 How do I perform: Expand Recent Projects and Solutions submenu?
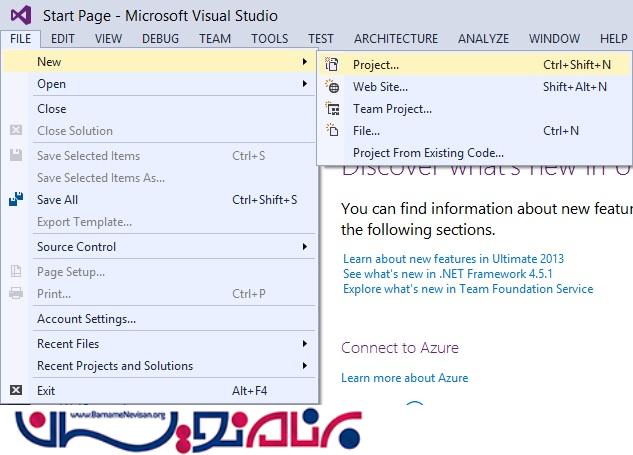(160, 366)
